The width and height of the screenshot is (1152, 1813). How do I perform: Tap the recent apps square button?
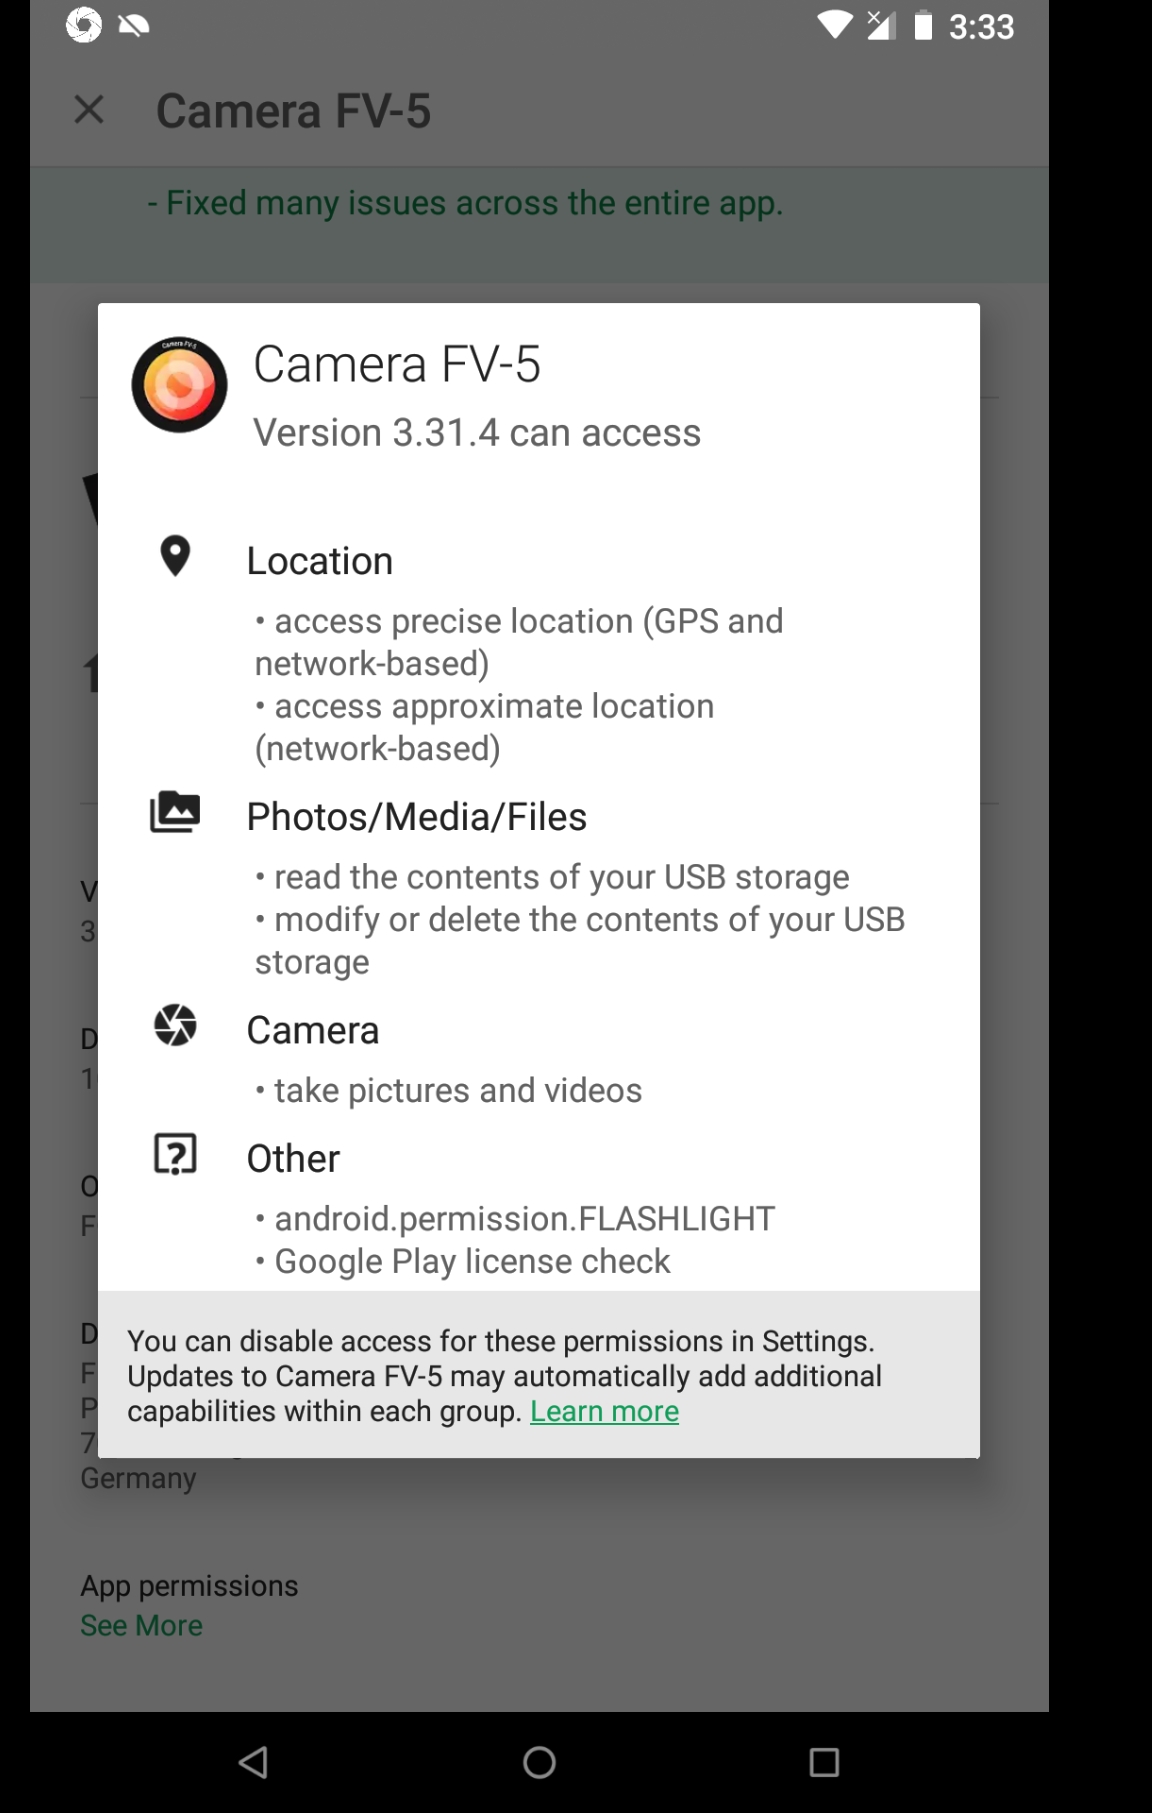click(x=824, y=1762)
